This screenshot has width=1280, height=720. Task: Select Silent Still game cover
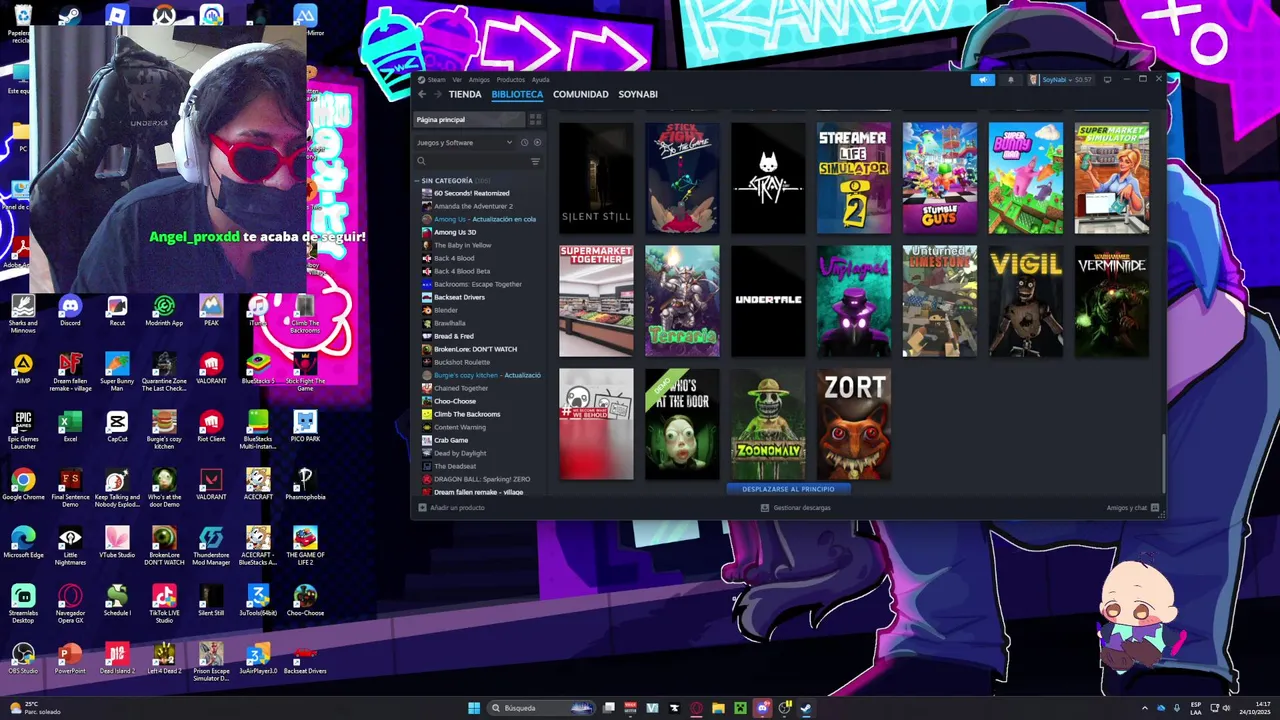[x=596, y=178]
